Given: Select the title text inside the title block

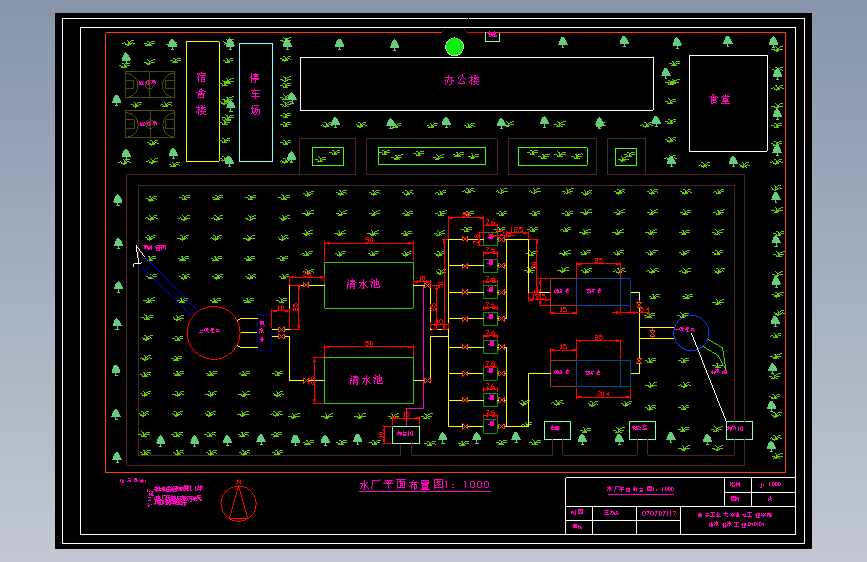Looking at the screenshot, I should [x=640, y=489].
